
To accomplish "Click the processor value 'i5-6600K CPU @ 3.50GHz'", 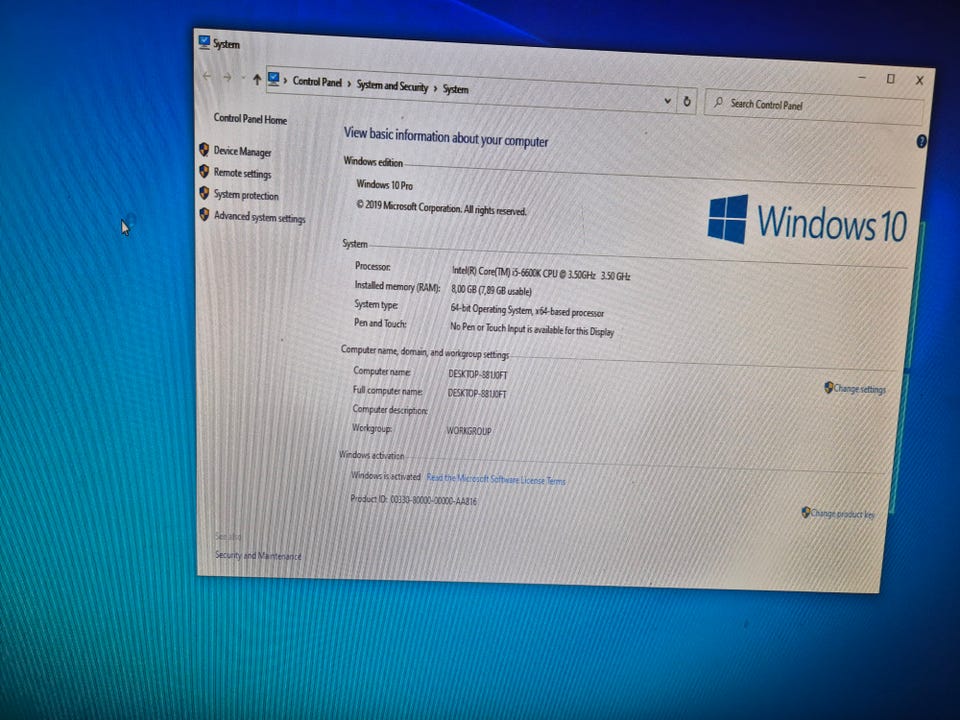I will (x=554, y=273).
